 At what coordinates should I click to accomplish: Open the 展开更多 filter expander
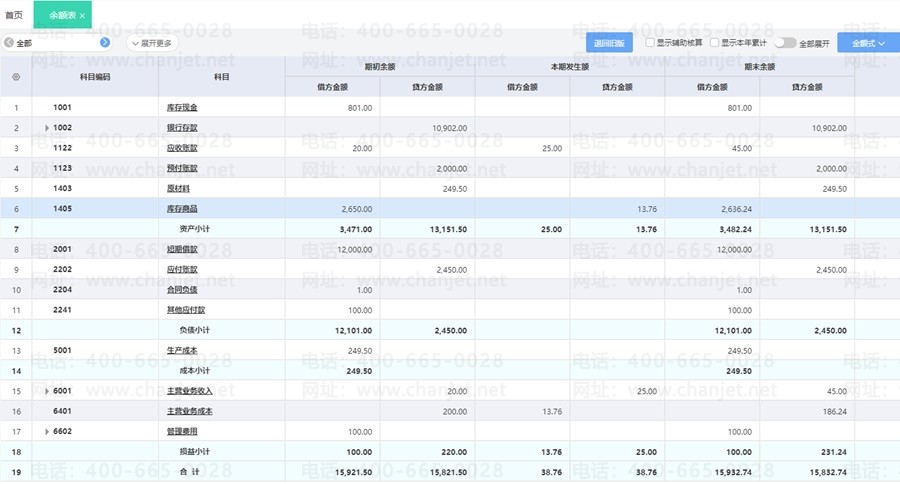pos(152,43)
